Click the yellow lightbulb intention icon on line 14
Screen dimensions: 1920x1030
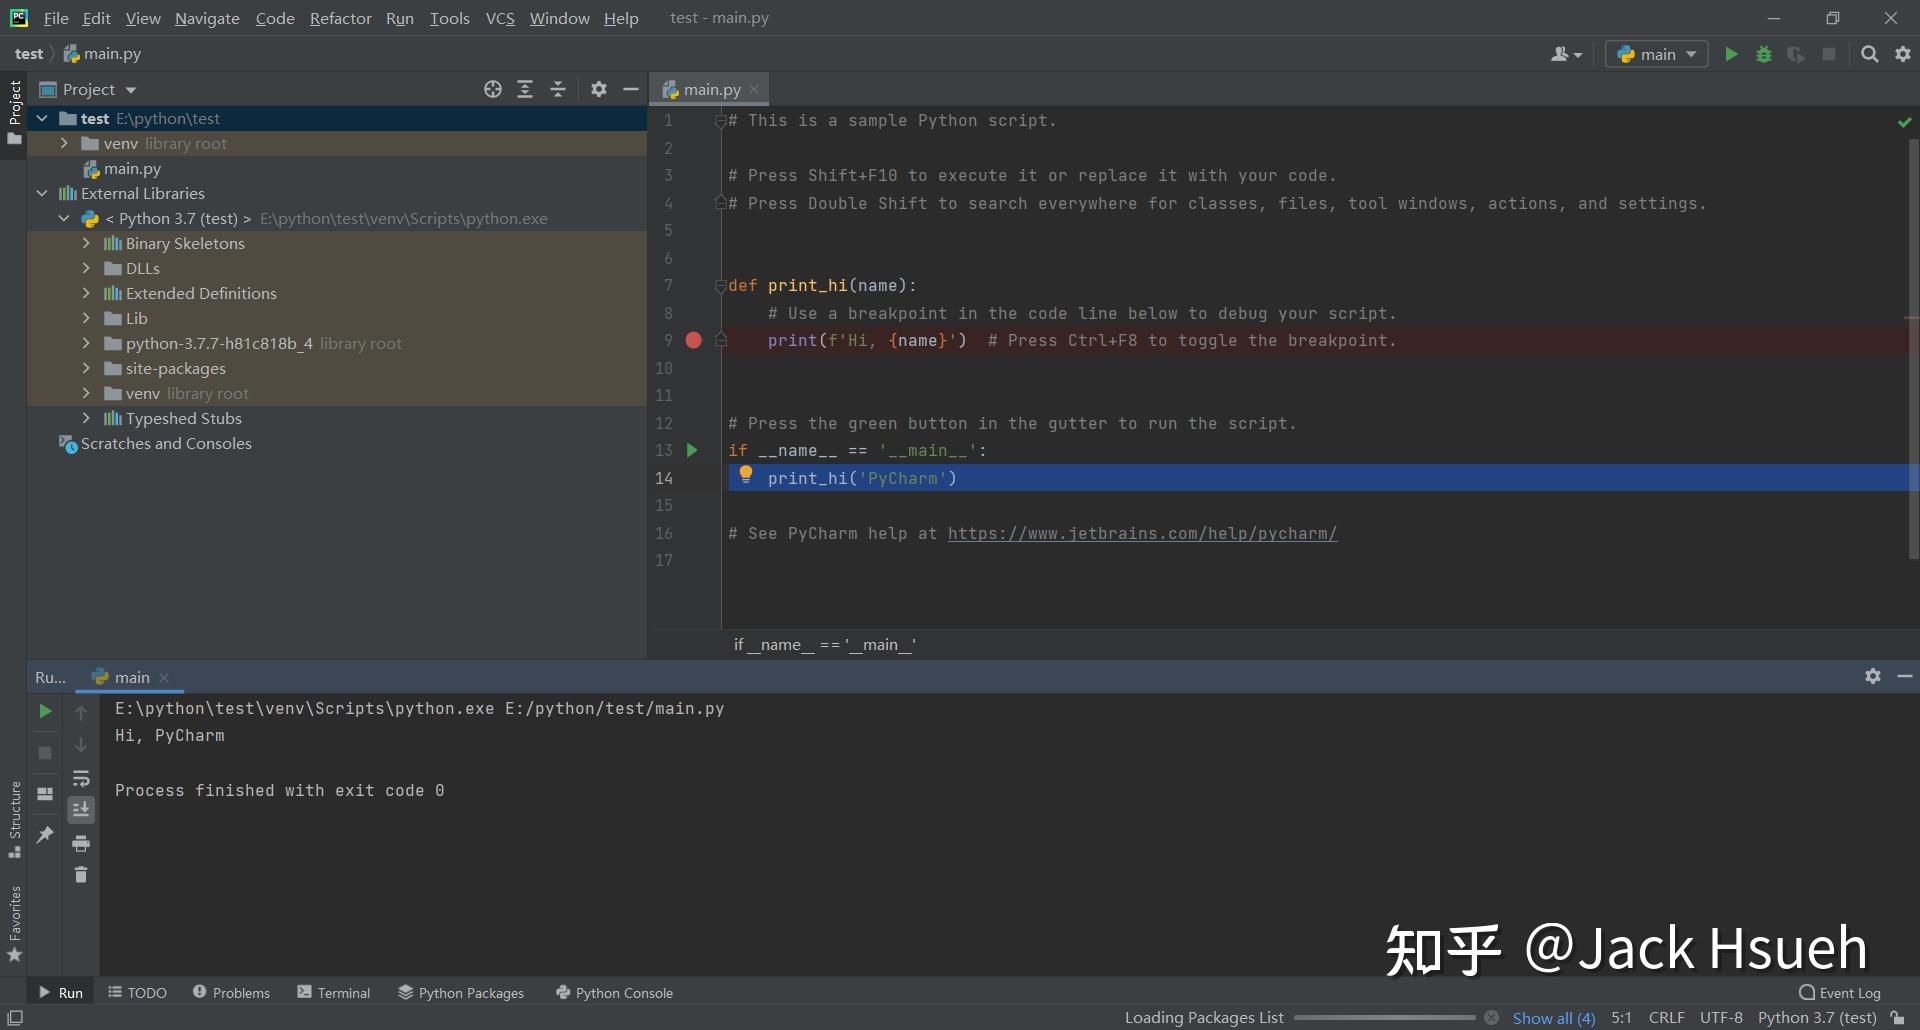(745, 475)
